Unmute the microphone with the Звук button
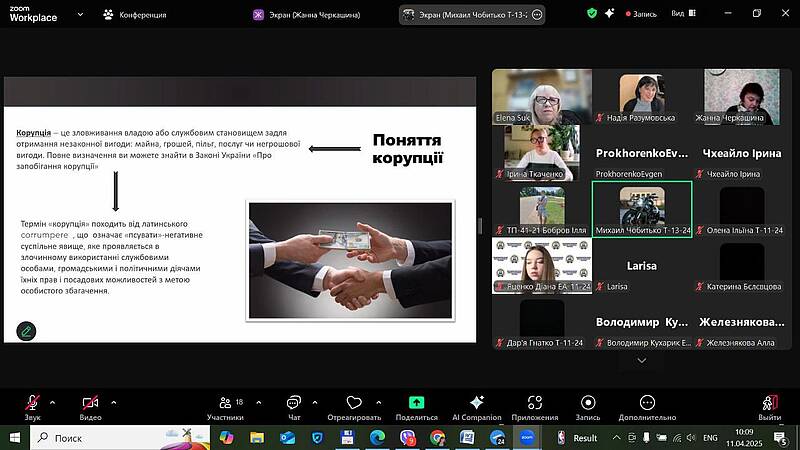Screen dimensions: 800x450 (x=32, y=402)
